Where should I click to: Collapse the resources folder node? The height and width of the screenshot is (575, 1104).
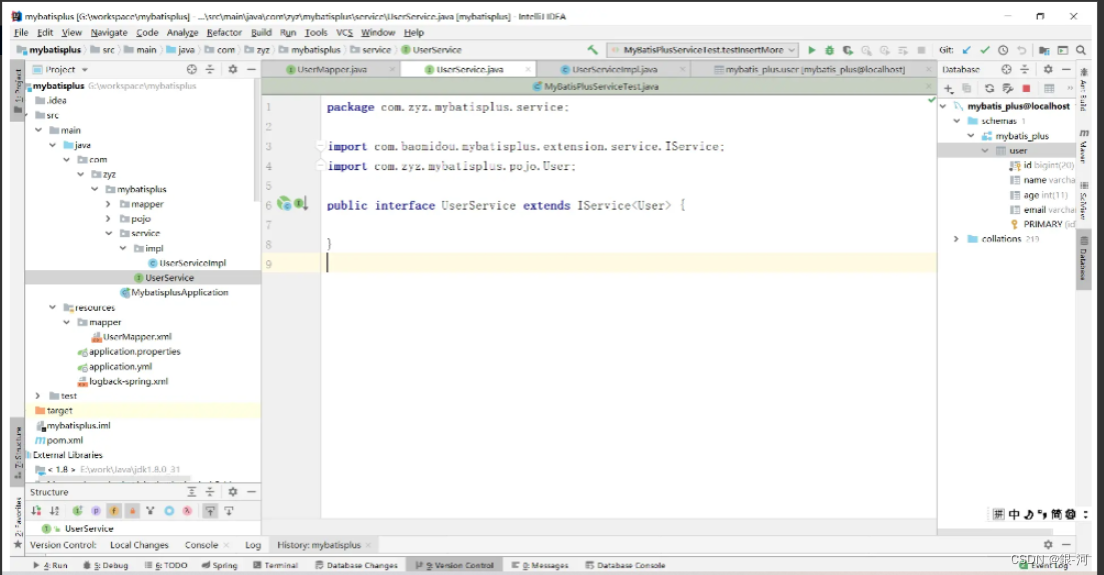52,308
